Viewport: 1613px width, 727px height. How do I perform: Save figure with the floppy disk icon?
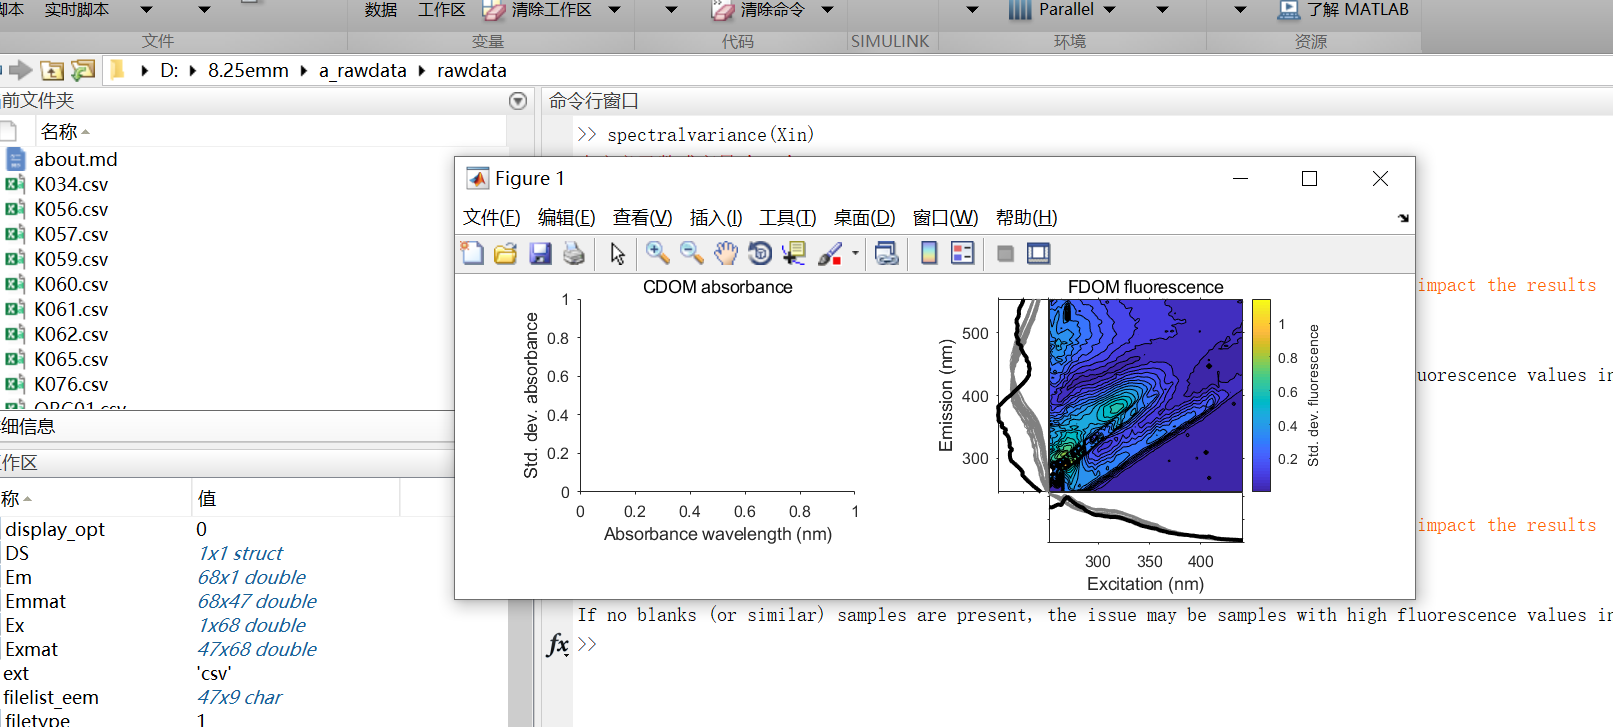click(540, 254)
